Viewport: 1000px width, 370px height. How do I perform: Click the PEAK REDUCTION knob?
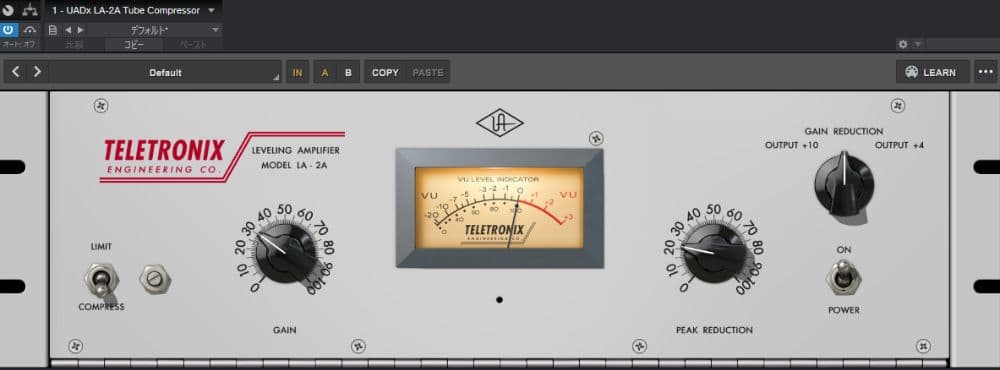[714, 253]
